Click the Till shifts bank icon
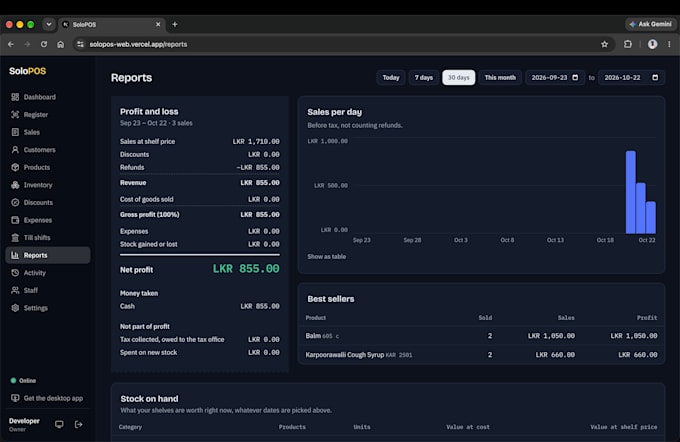The height and width of the screenshot is (442, 680). tap(15, 237)
